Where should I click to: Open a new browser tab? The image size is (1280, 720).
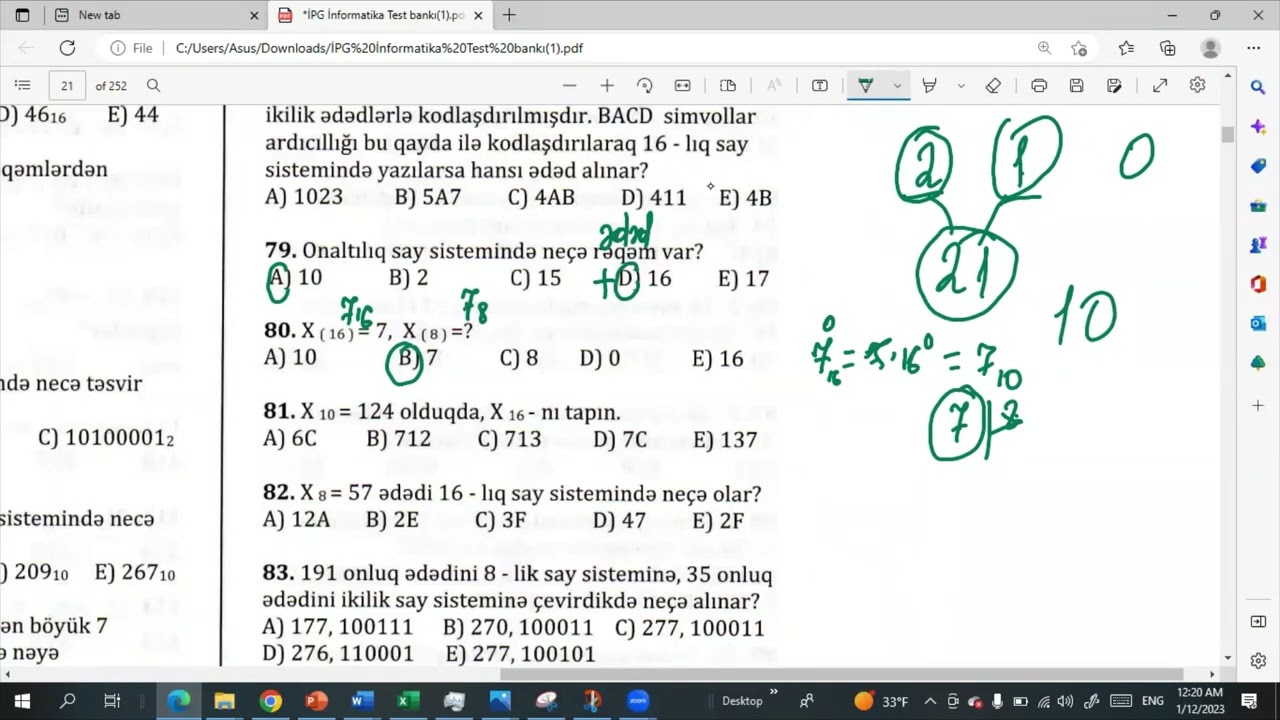(510, 15)
